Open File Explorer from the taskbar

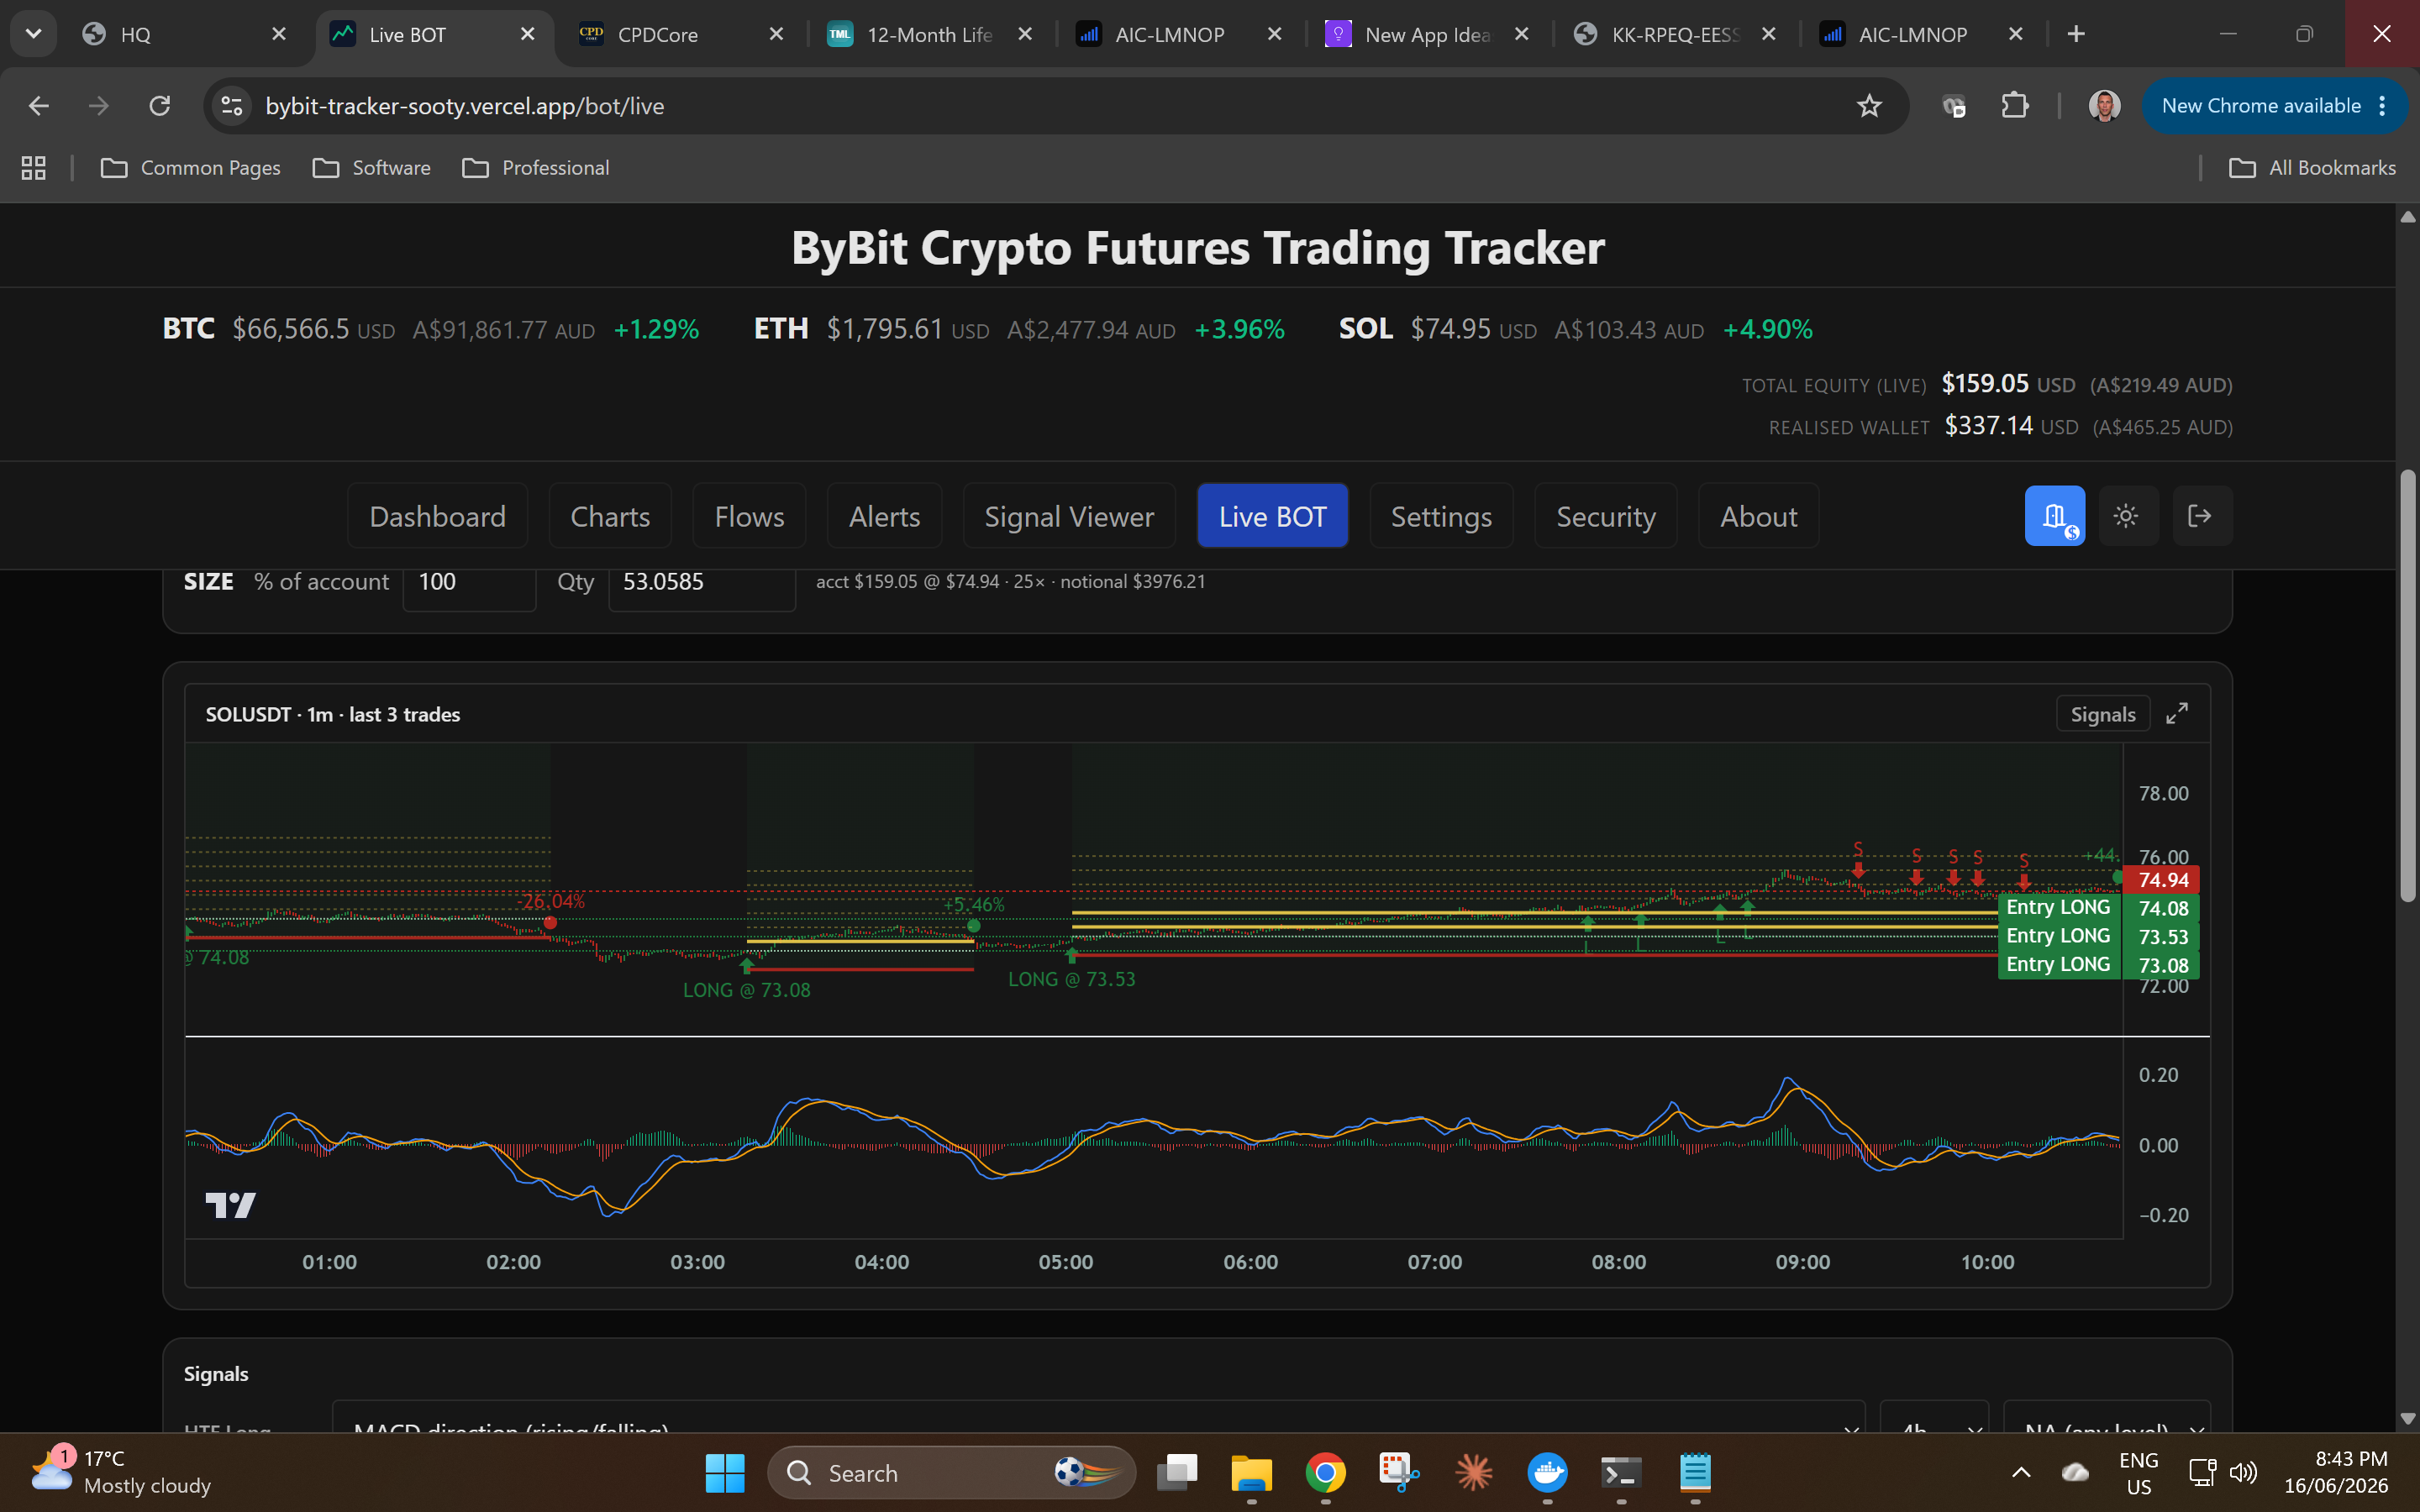pyautogui.click(x=1251, y=1473)
